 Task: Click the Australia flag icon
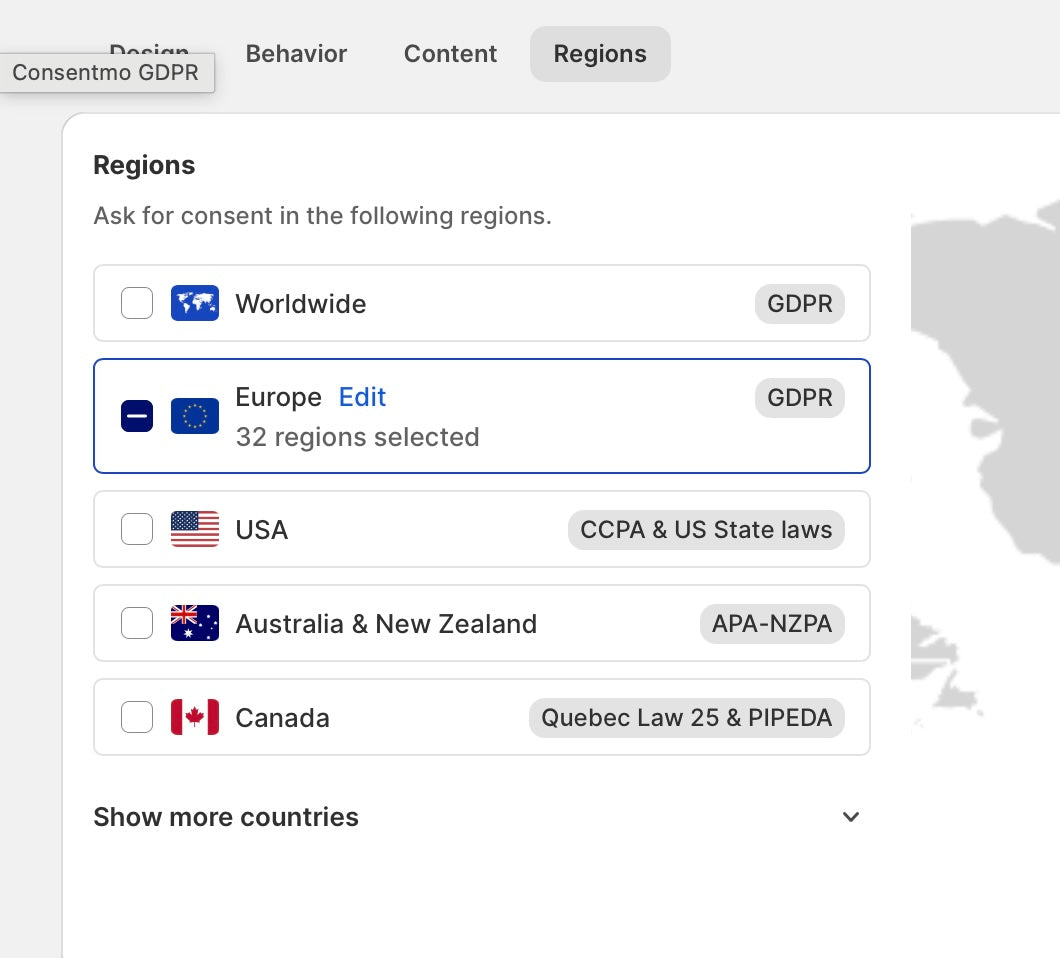pyautogui.click(x=195, y=623)
